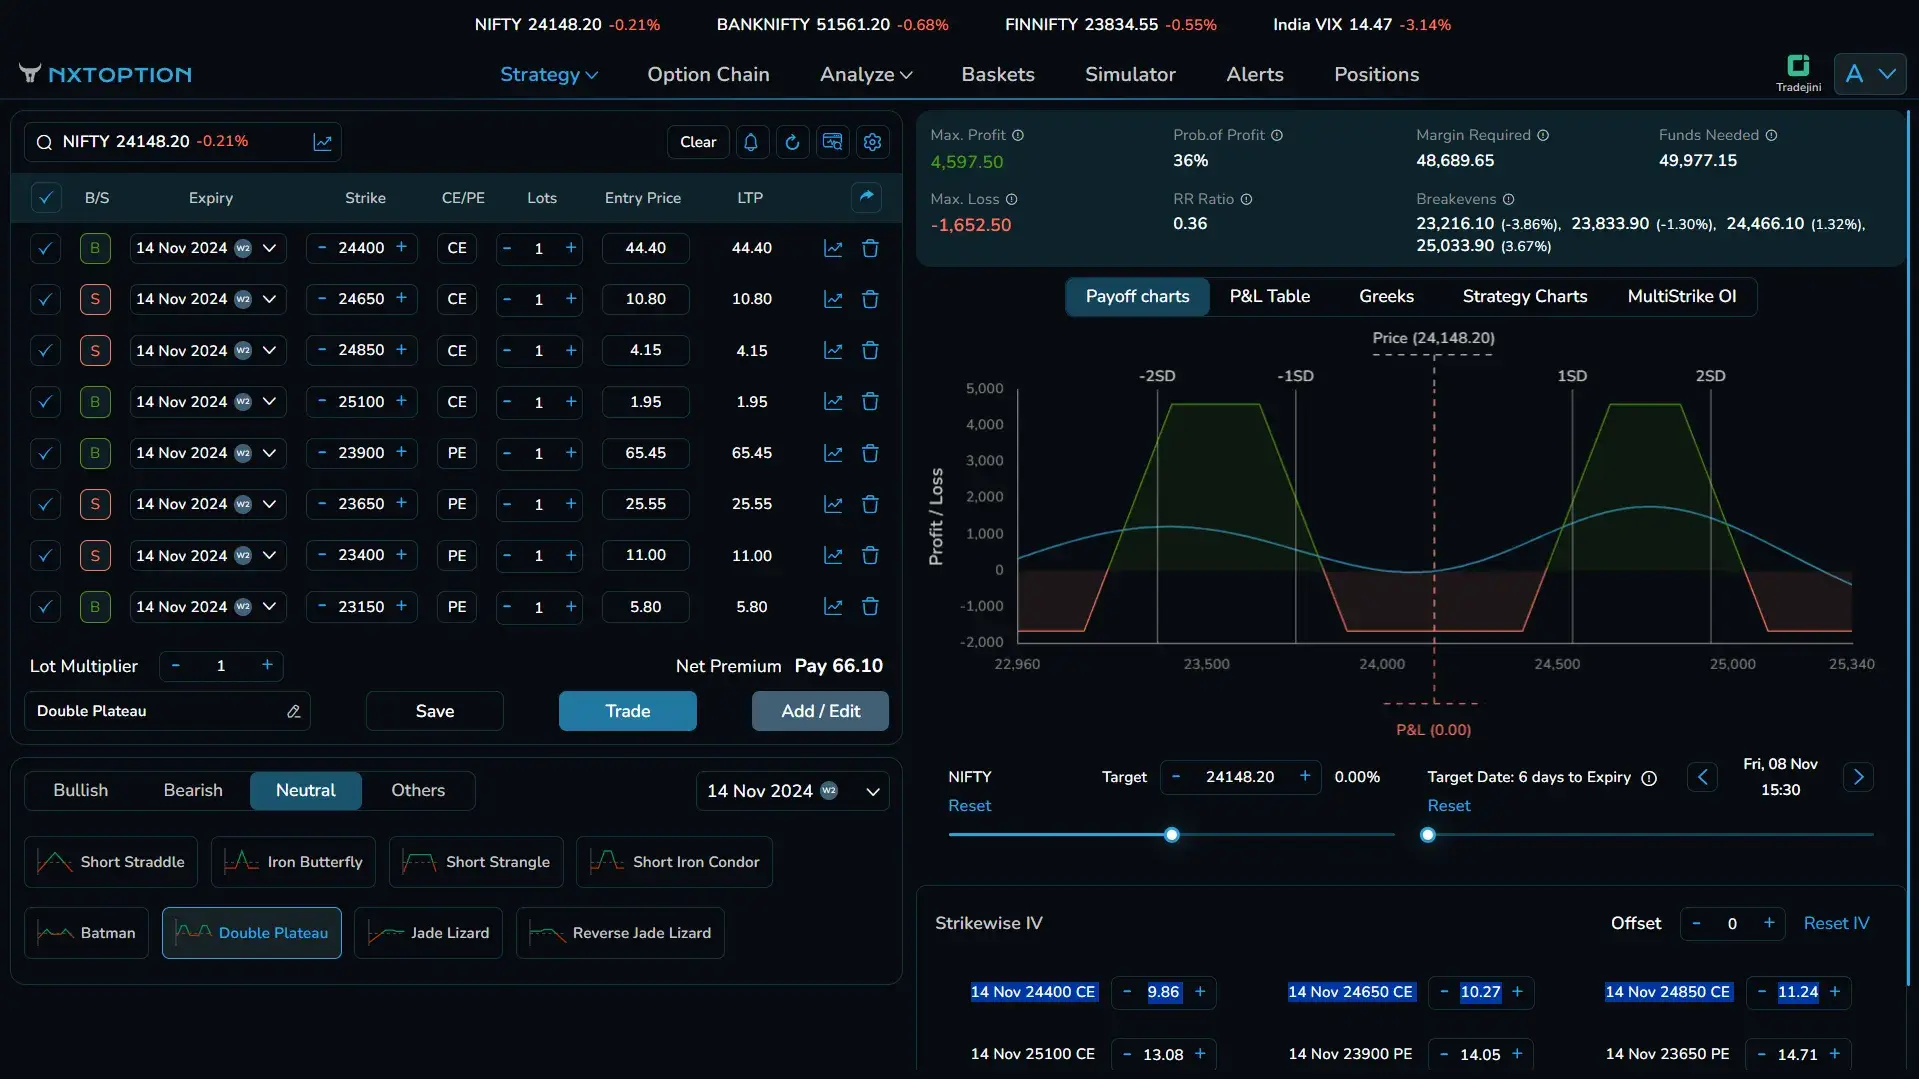1919x1079 pixels.
Task: Open the NIFTY chart icon in search bar
Action: tap(322, 142)
